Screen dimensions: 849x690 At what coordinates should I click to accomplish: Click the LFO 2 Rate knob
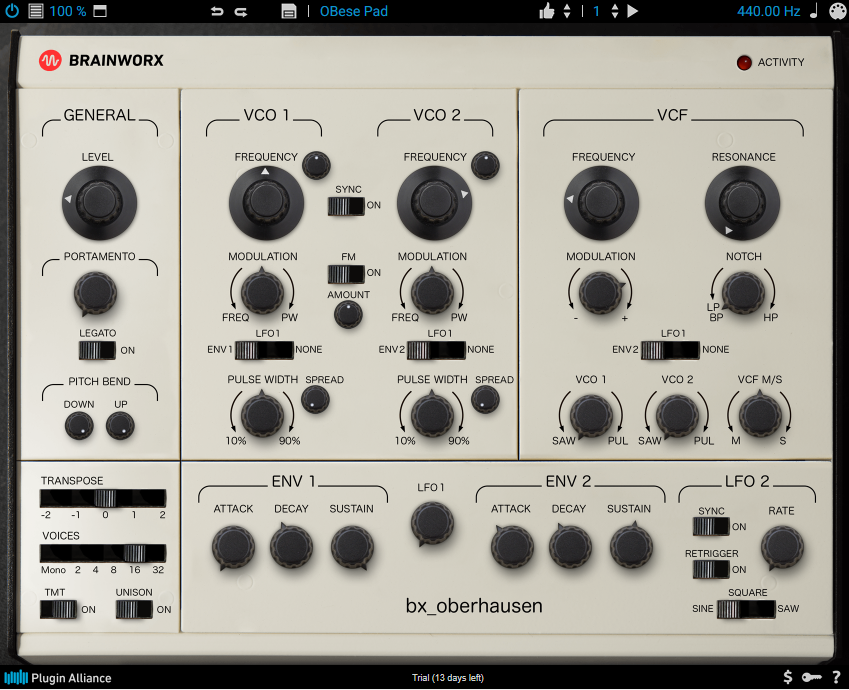click(x=782, y=547)
